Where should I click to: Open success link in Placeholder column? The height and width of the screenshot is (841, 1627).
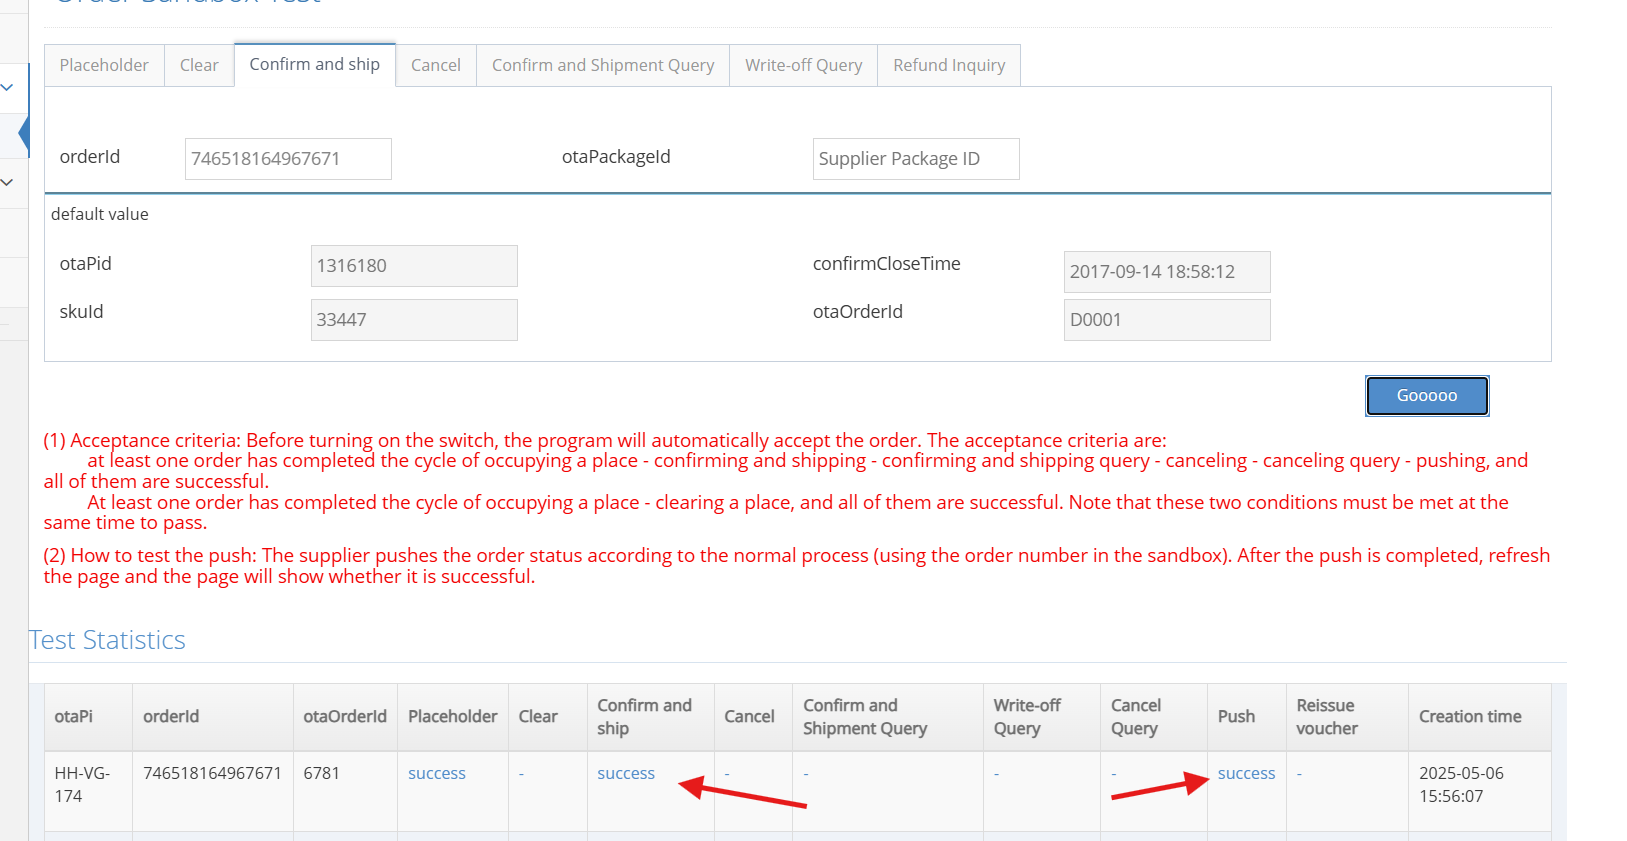(x=437, y=773)
